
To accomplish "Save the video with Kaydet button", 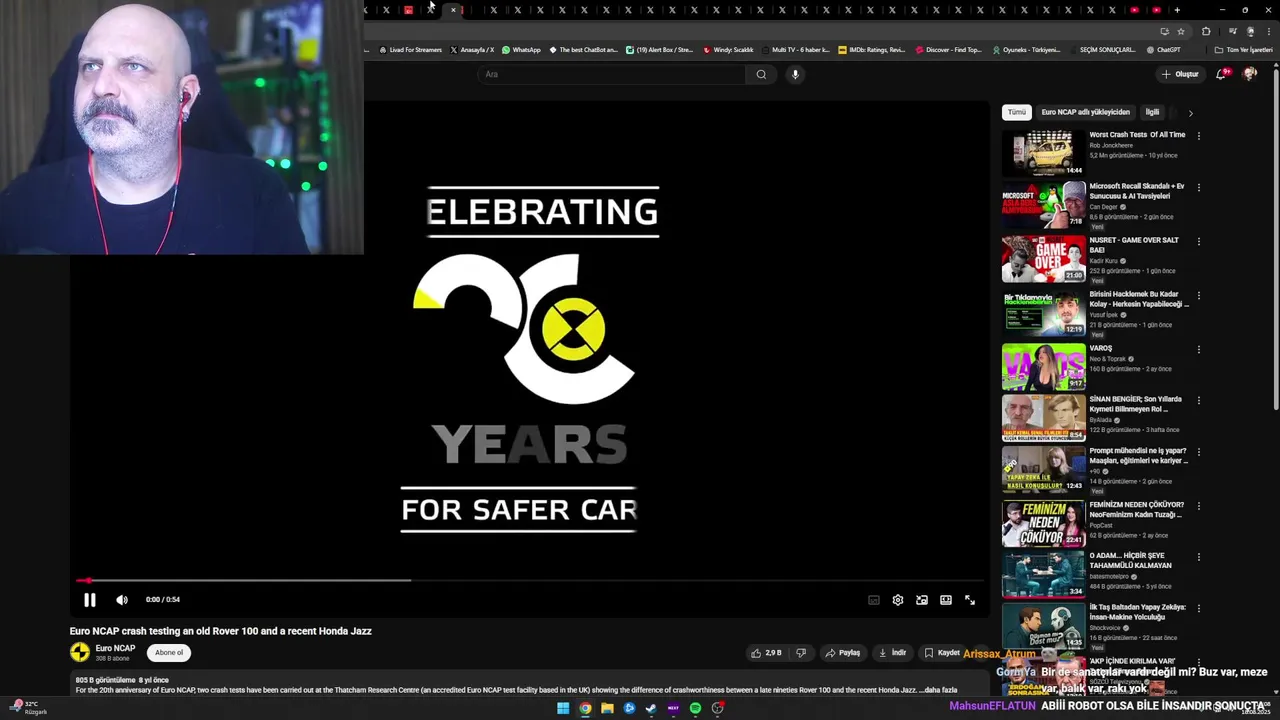I will click(x=941, y=653).
